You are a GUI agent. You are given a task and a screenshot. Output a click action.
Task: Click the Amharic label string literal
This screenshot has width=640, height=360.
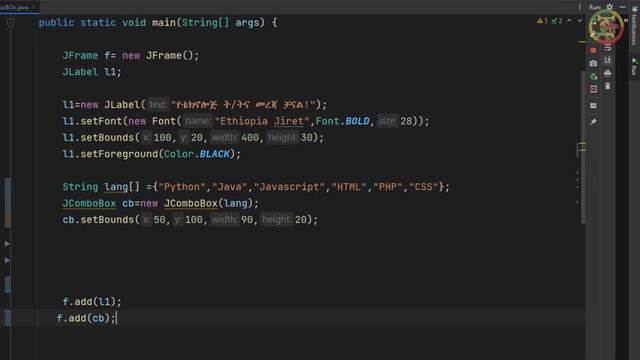click(243, 105)
